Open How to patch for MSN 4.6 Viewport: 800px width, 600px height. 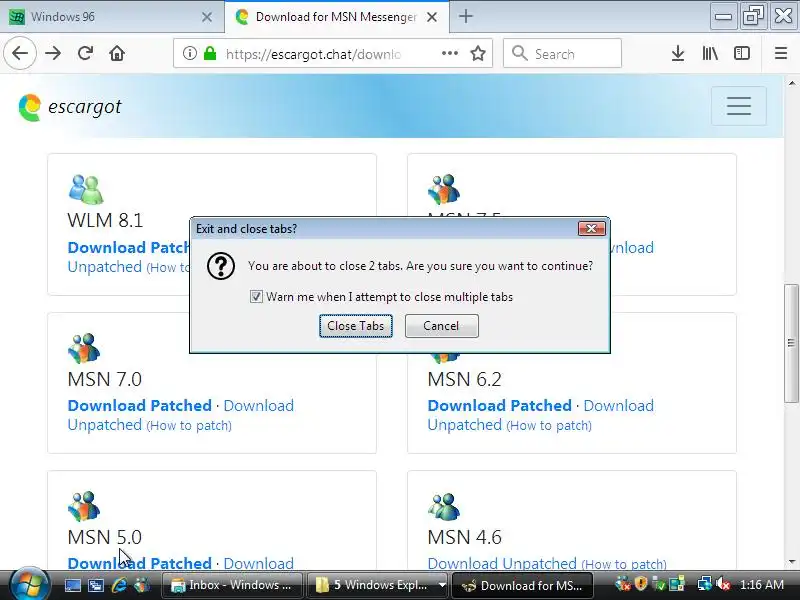click(624, 564)
